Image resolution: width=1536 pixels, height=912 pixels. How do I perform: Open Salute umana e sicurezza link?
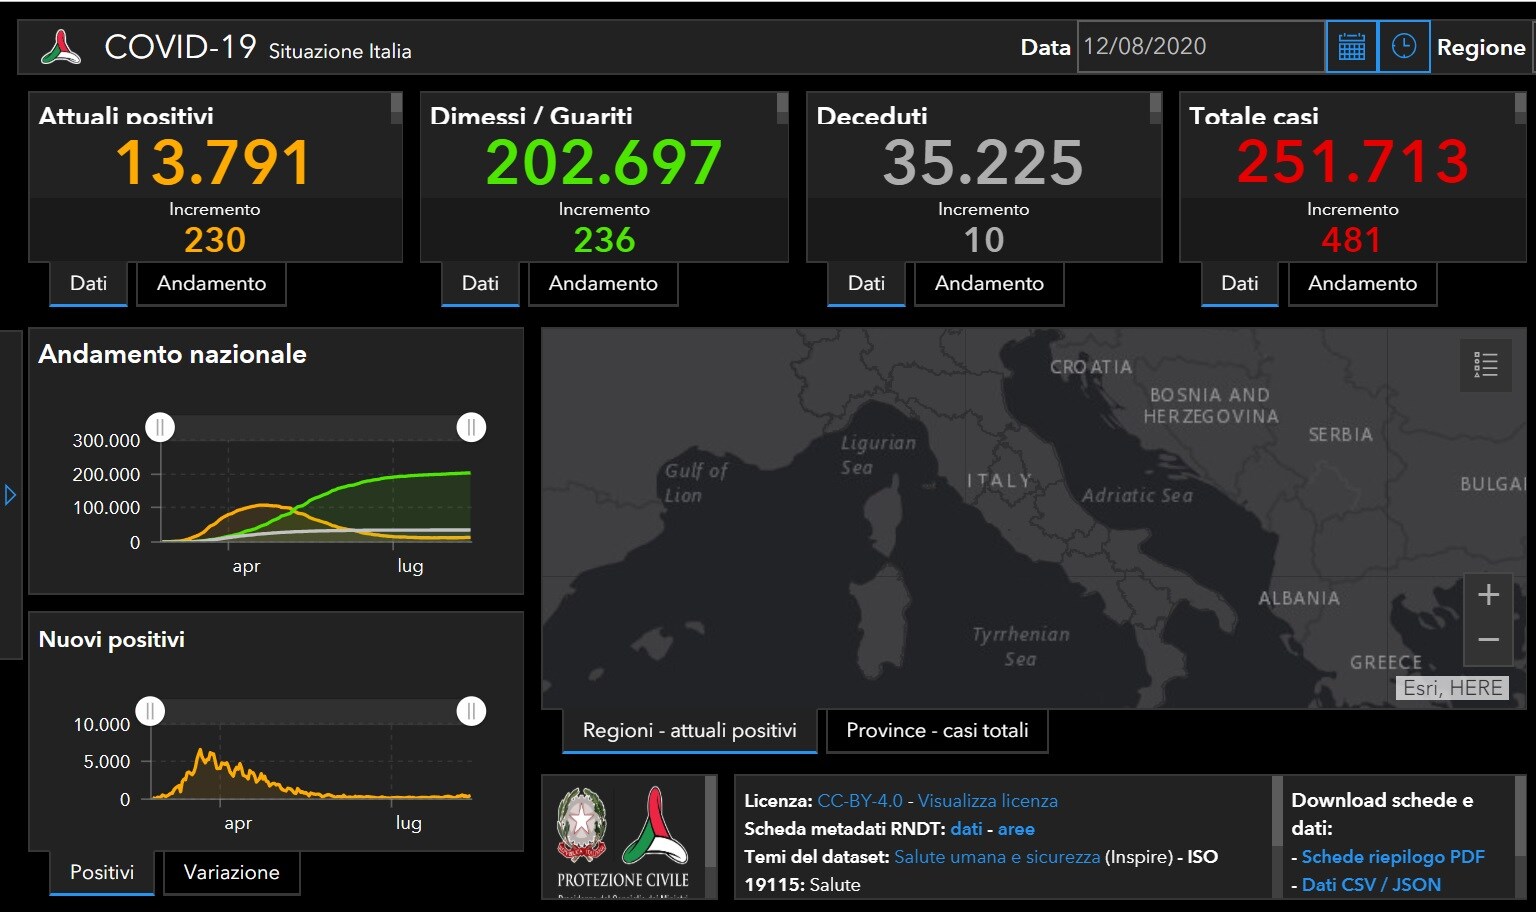tap(997, 857)
